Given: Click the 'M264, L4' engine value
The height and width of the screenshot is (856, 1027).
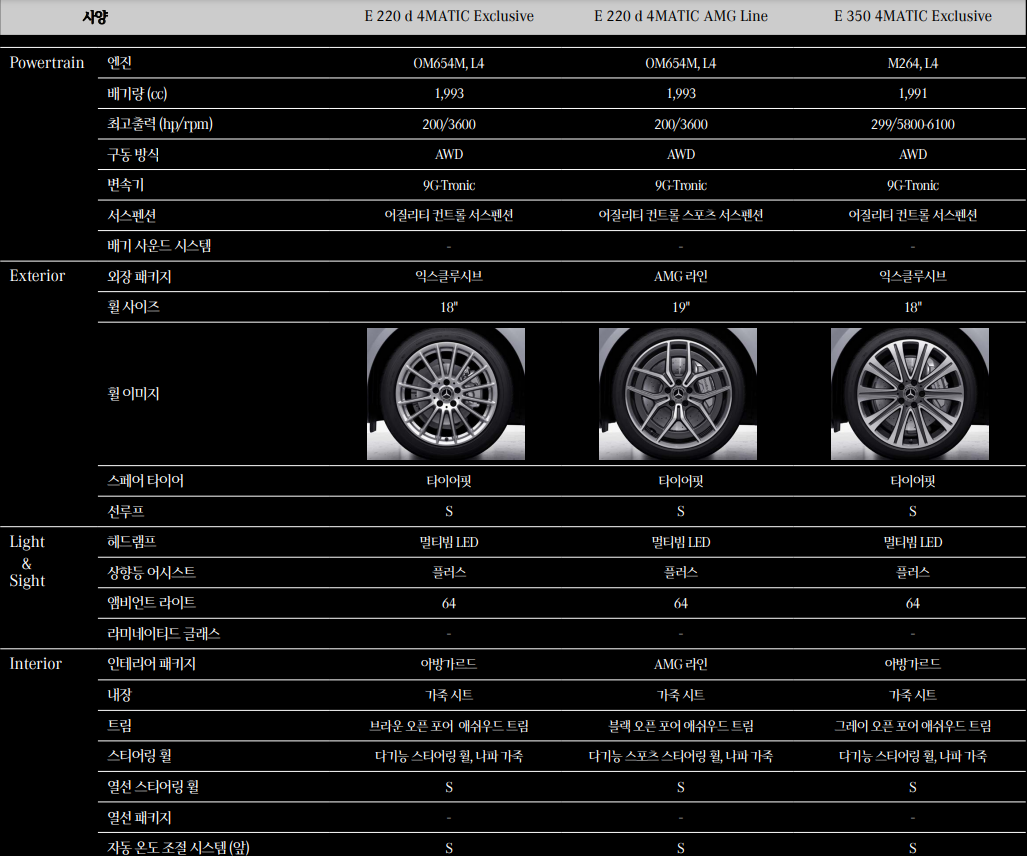Looking at the screenshot, I should tap(913, 64).
